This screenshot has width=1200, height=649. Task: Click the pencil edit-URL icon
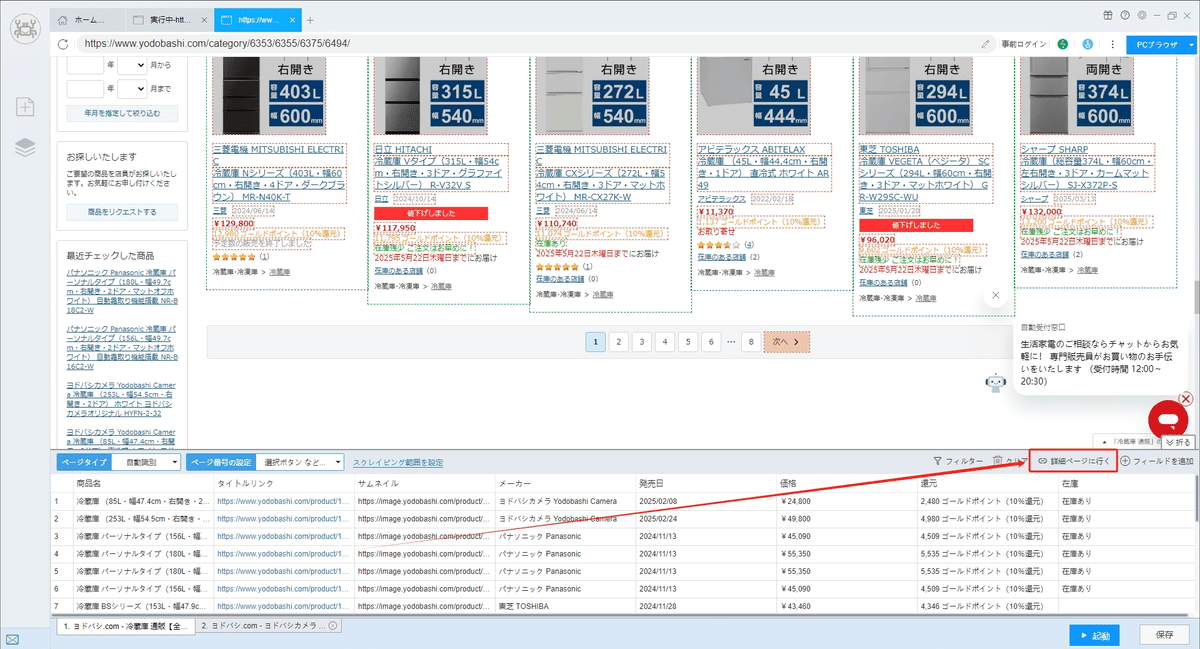click(986, 44)
